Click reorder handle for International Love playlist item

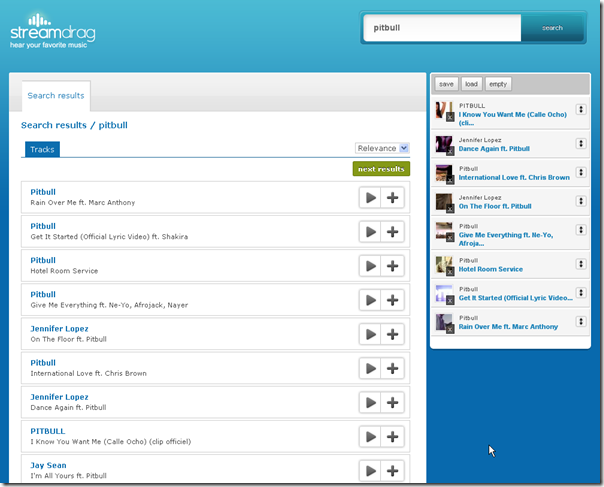(x=581, y=172)
